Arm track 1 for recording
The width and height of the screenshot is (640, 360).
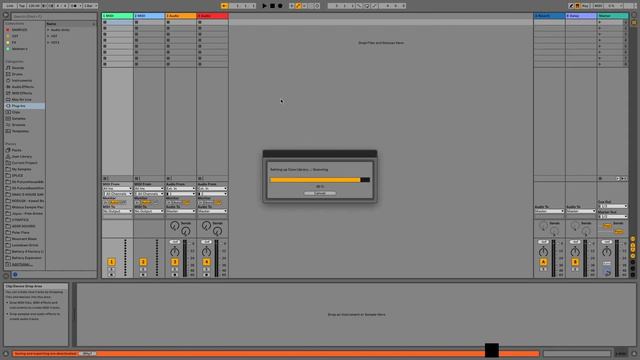click(x=111, y=275)
